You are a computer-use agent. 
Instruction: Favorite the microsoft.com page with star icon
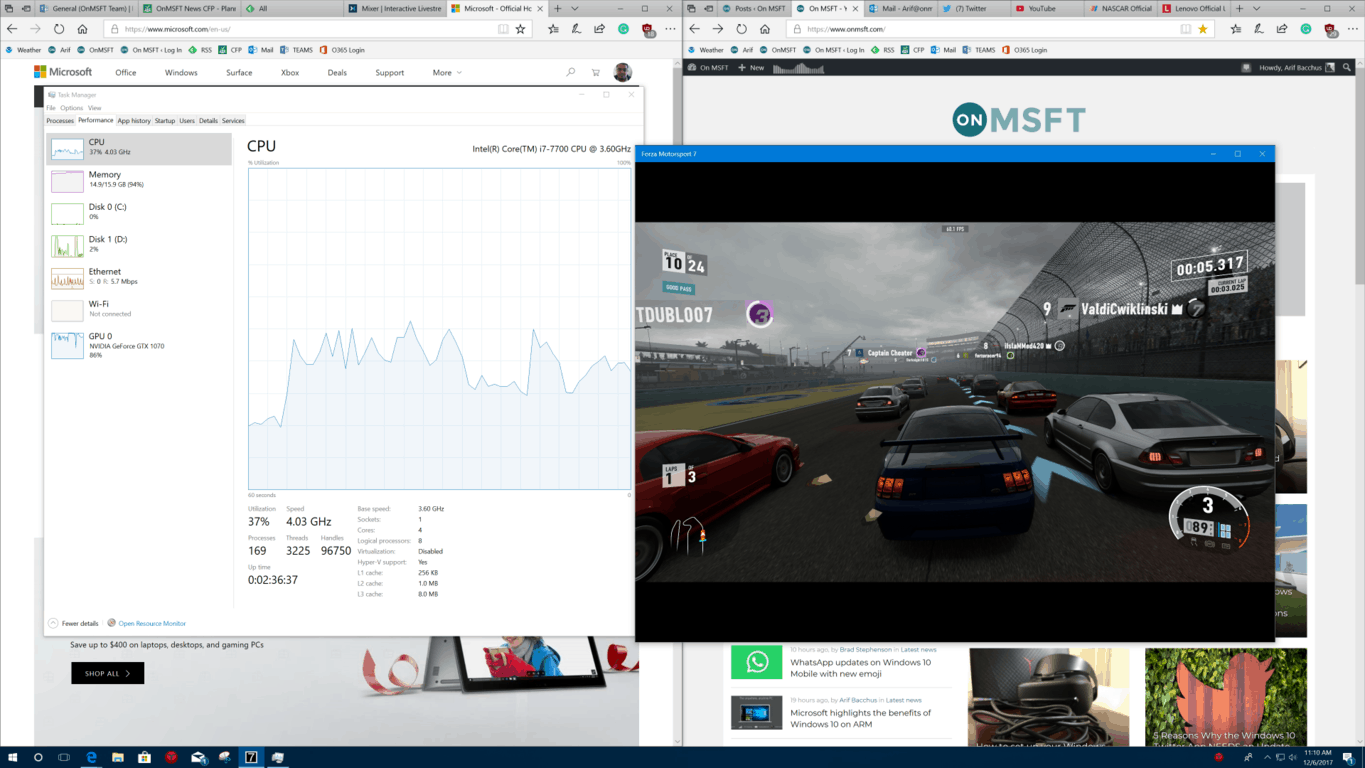(x=520, y=29)
